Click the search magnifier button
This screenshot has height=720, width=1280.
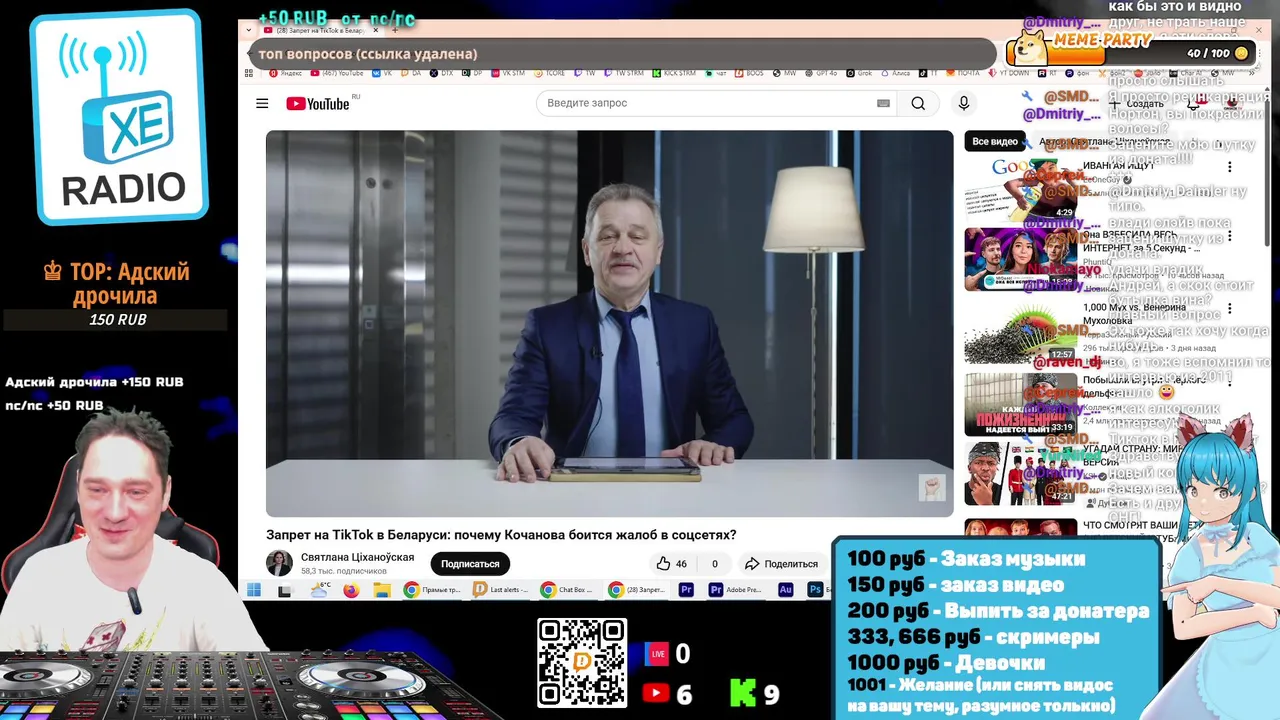coord(918,103)
